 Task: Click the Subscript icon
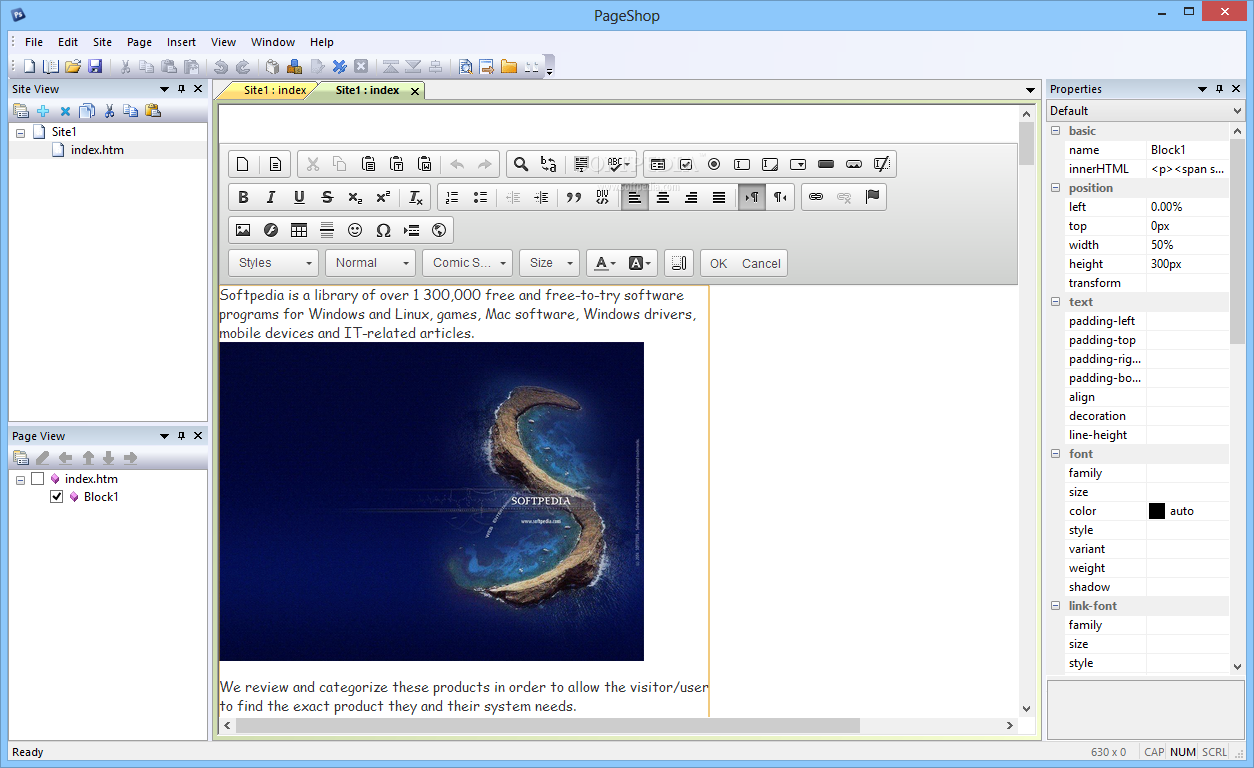tap(355, 198)
